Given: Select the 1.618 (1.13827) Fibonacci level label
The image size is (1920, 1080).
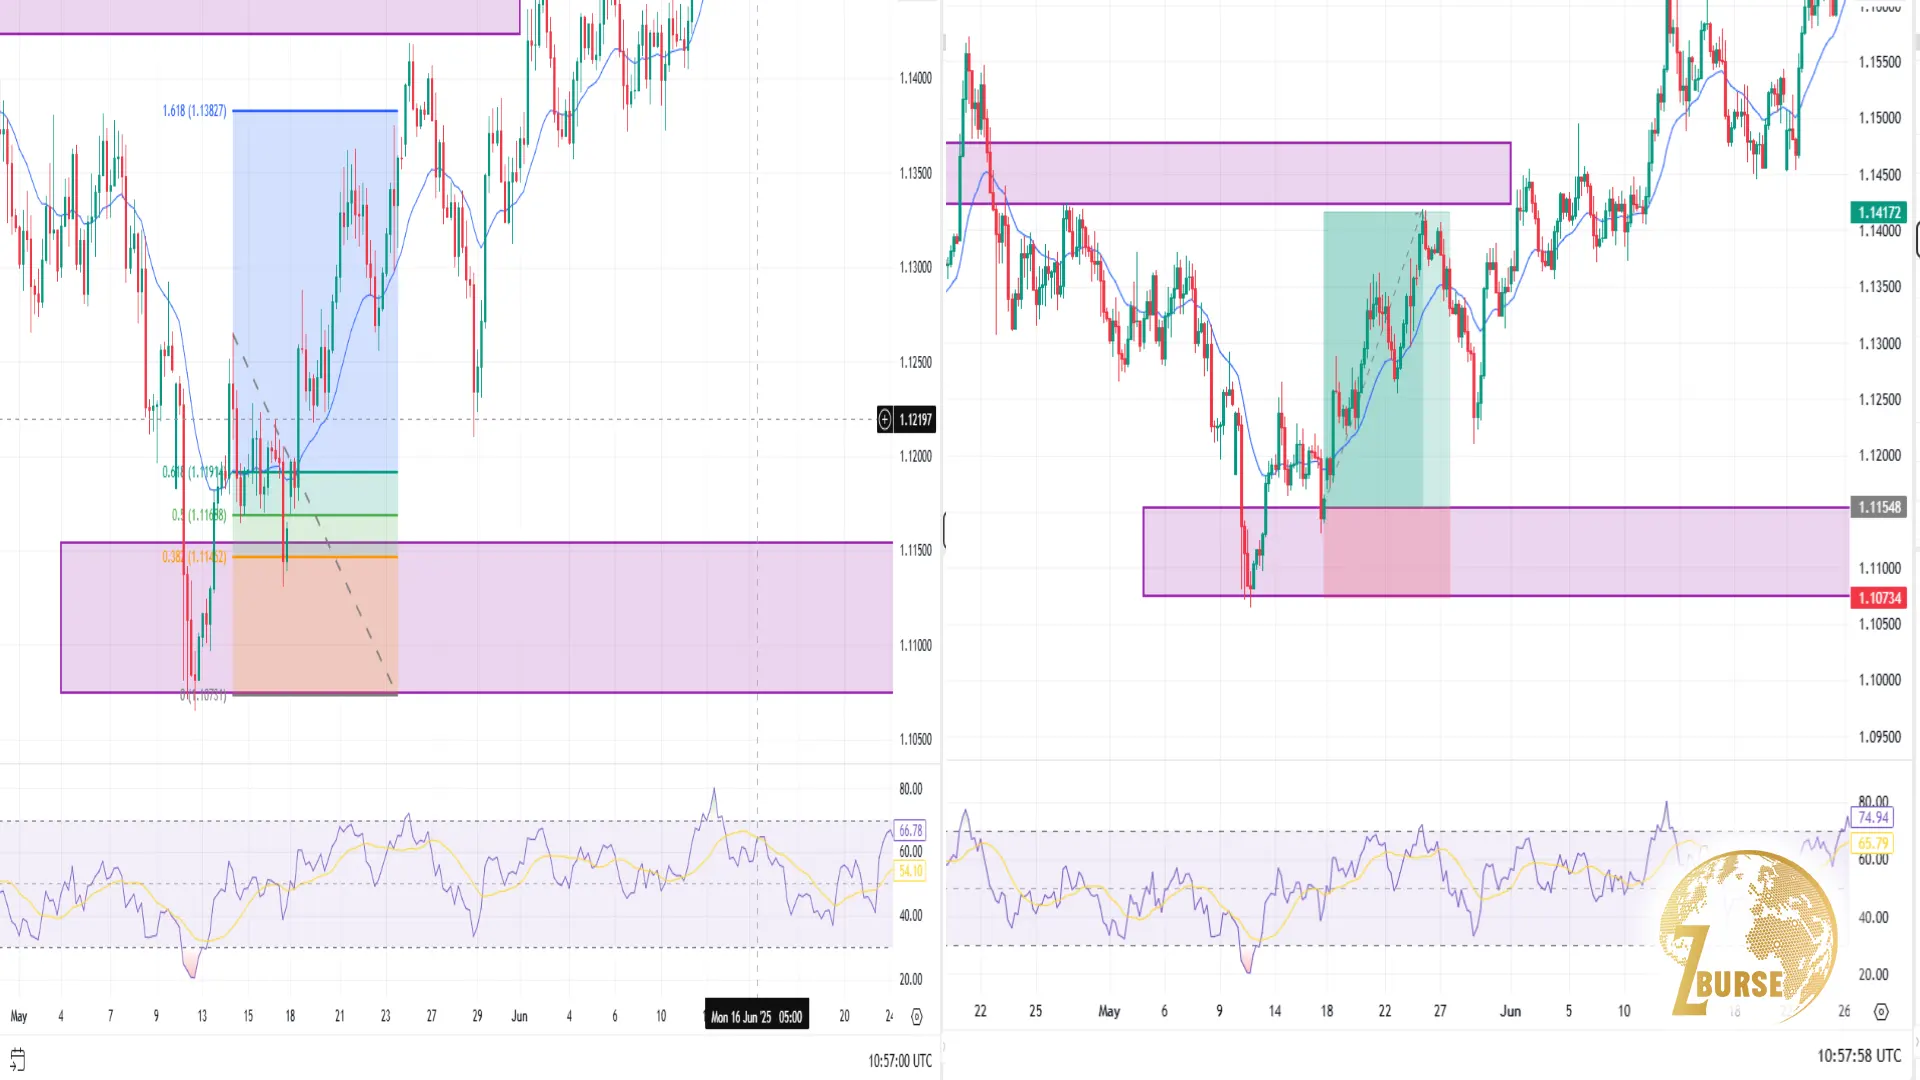Looking at the screenshot, I should [194, 111].
